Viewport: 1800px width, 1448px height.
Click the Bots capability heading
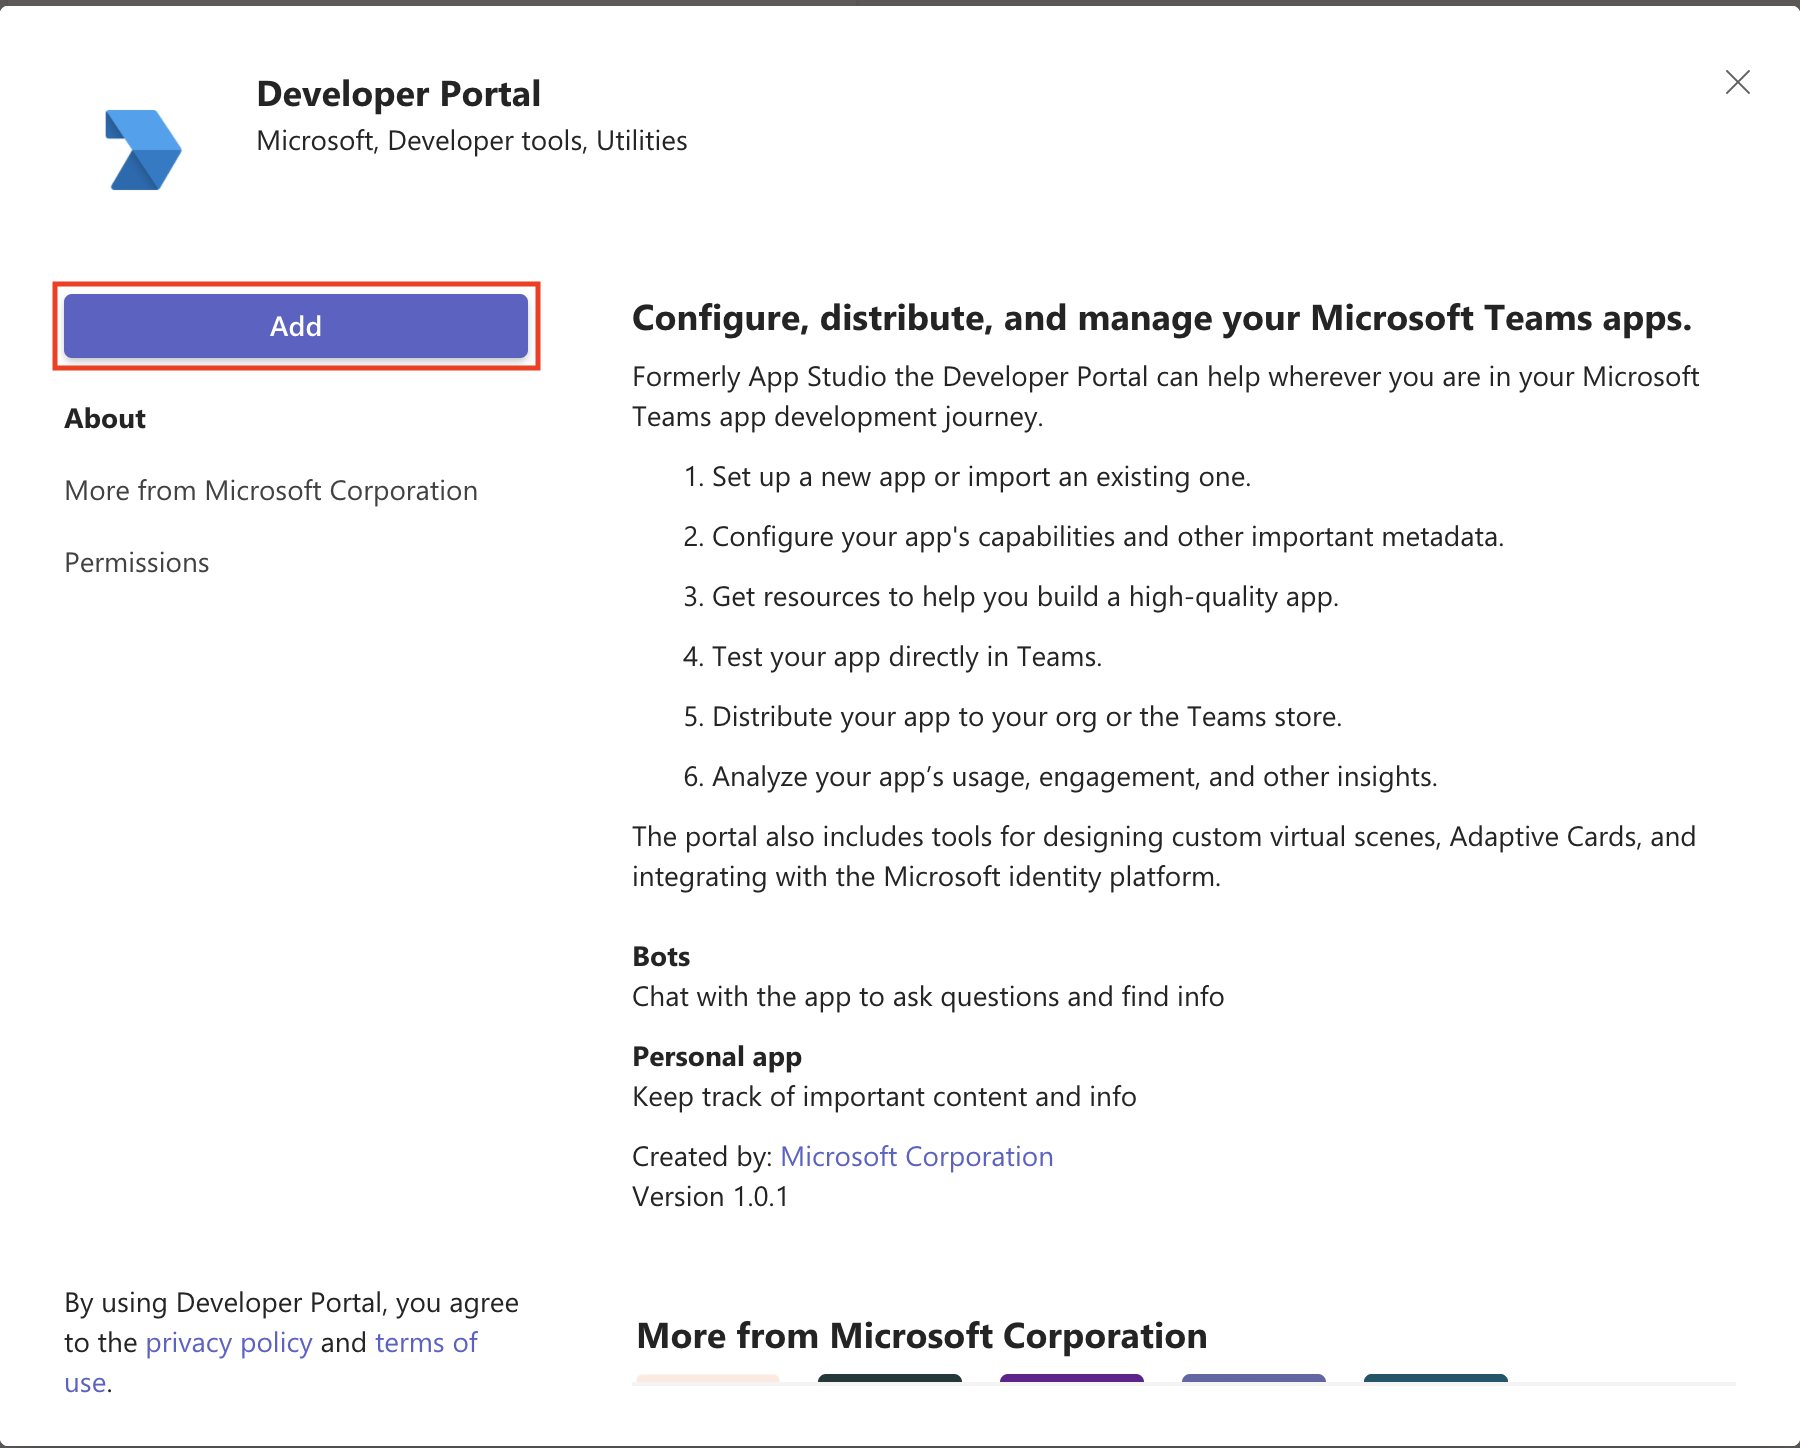[x=660, y=956]
